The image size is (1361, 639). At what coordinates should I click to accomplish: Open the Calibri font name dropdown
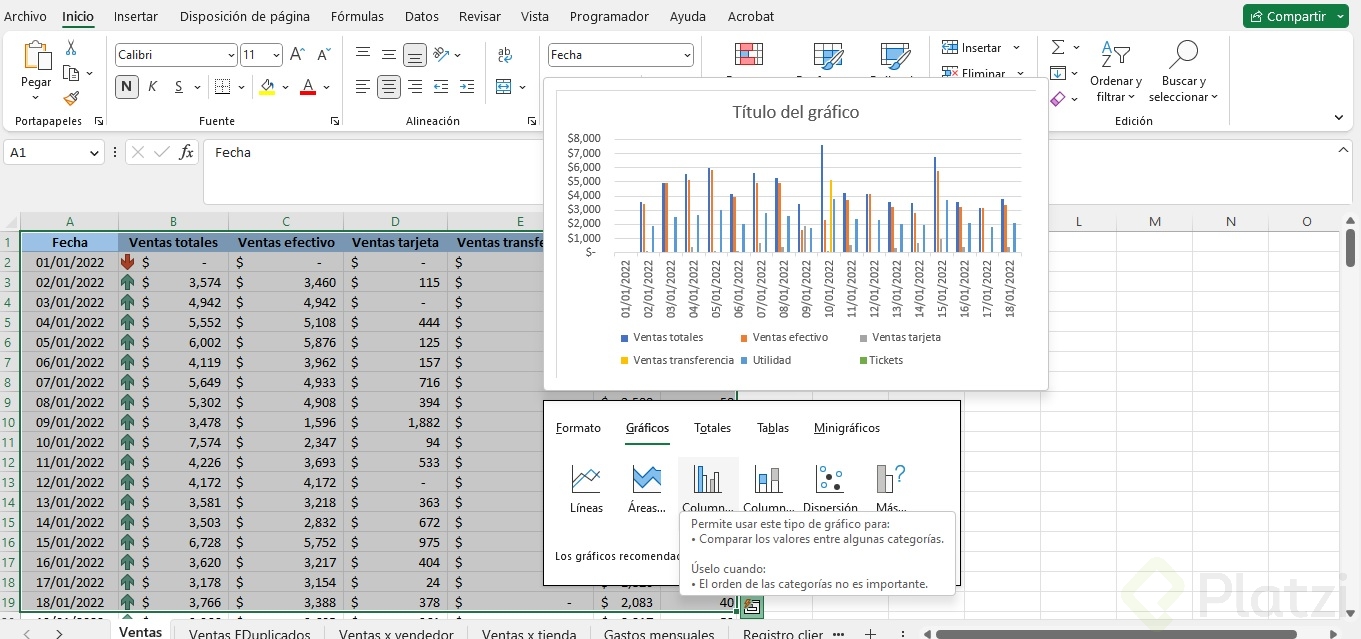click(x=231, y=55)
